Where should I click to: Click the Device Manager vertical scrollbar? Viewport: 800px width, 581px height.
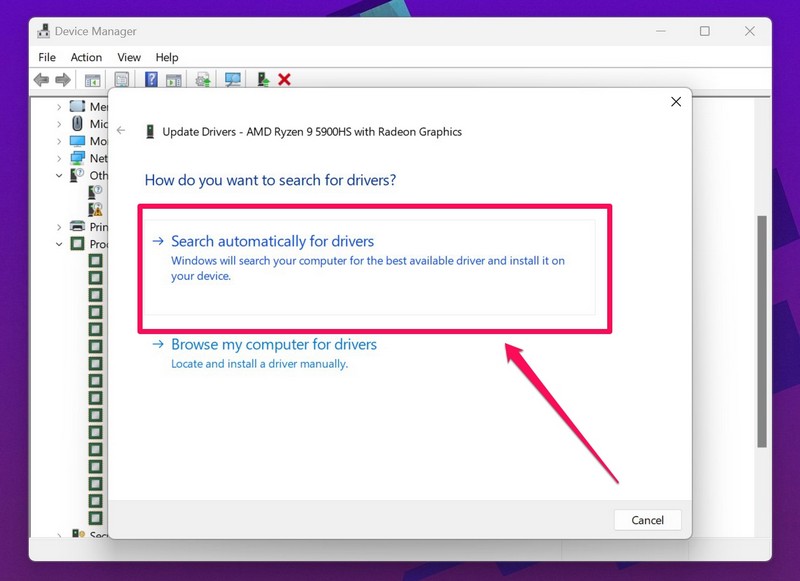pos(762,330)
